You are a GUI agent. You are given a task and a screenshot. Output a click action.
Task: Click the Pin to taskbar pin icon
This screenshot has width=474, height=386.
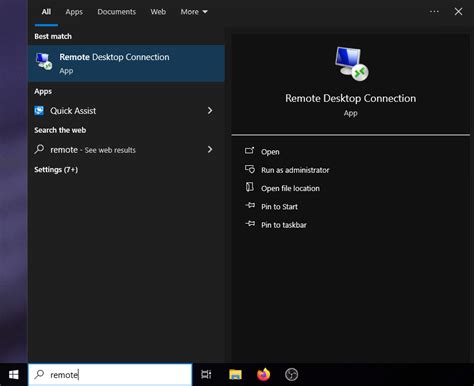(x=250, y=224)
